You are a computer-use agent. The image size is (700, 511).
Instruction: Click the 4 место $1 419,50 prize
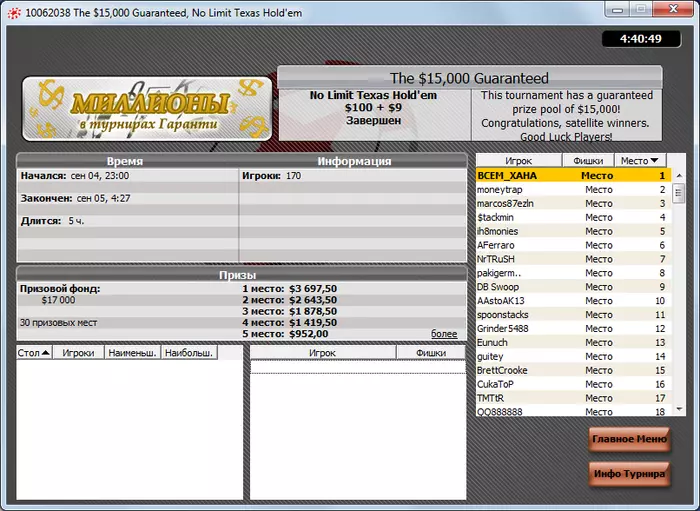tap(289, 323)
